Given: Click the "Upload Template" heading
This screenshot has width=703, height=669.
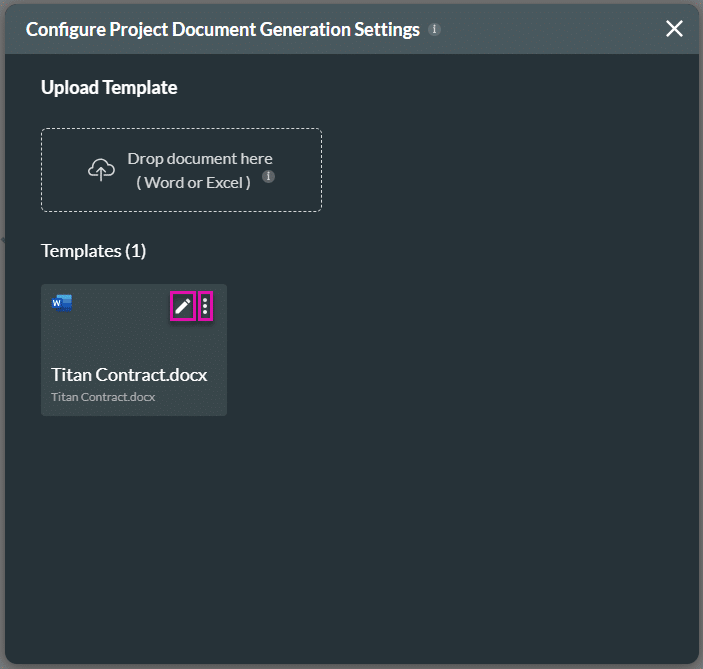Looking at the screenshot, I should pyautogui.click(x=109, y=88).
